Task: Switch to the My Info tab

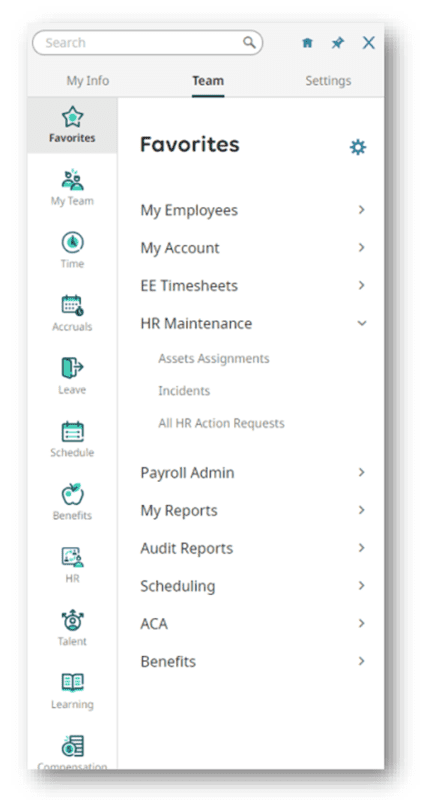Action: pos(88,81)
